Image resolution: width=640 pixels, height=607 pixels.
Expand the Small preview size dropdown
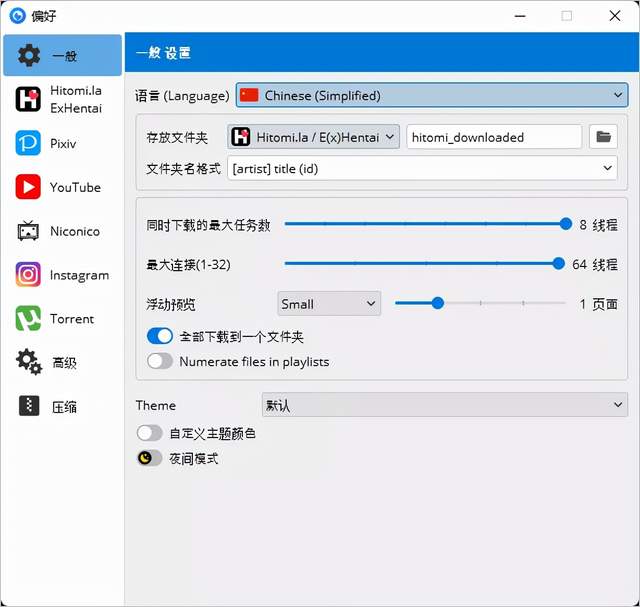point(329,304)
